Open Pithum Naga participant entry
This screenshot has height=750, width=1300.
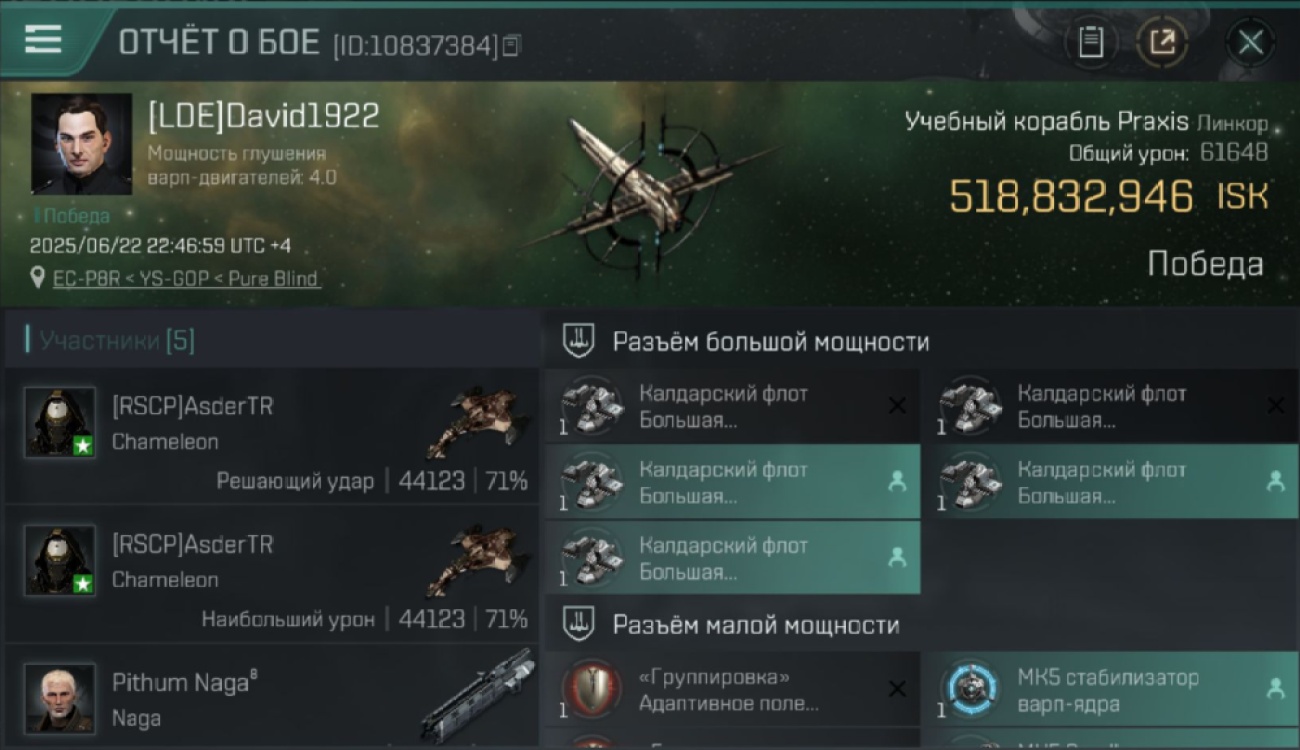(x=272, y=697)
